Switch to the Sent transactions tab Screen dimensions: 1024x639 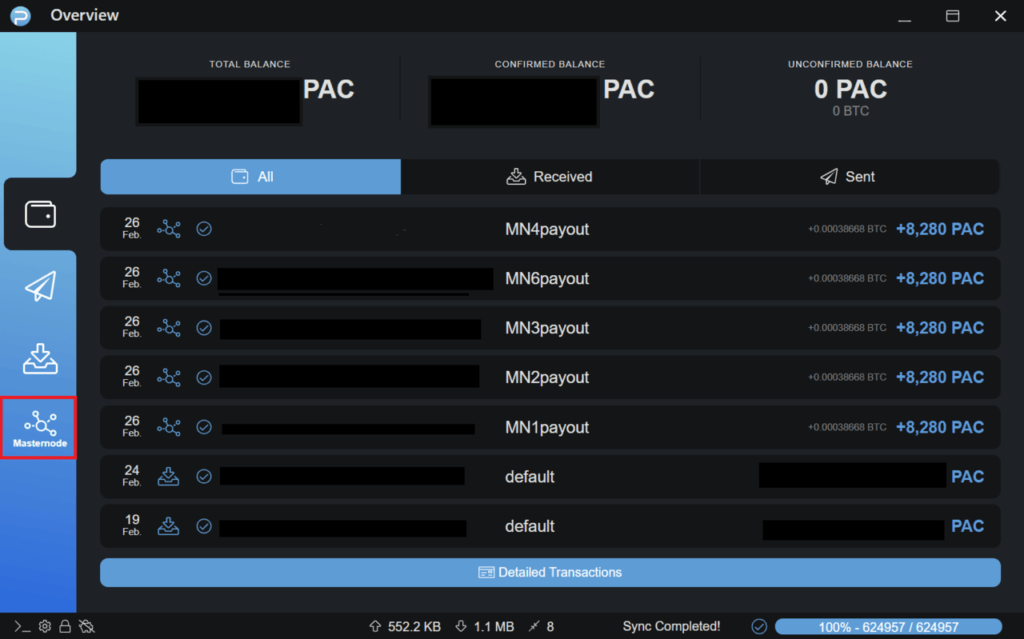coord(848,177)
